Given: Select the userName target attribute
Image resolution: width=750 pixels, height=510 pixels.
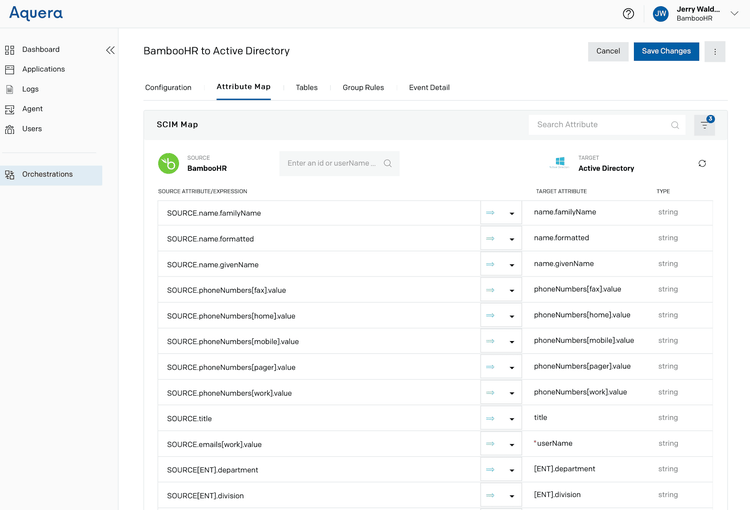Looking at the screenshot, I should pos(554,443).
